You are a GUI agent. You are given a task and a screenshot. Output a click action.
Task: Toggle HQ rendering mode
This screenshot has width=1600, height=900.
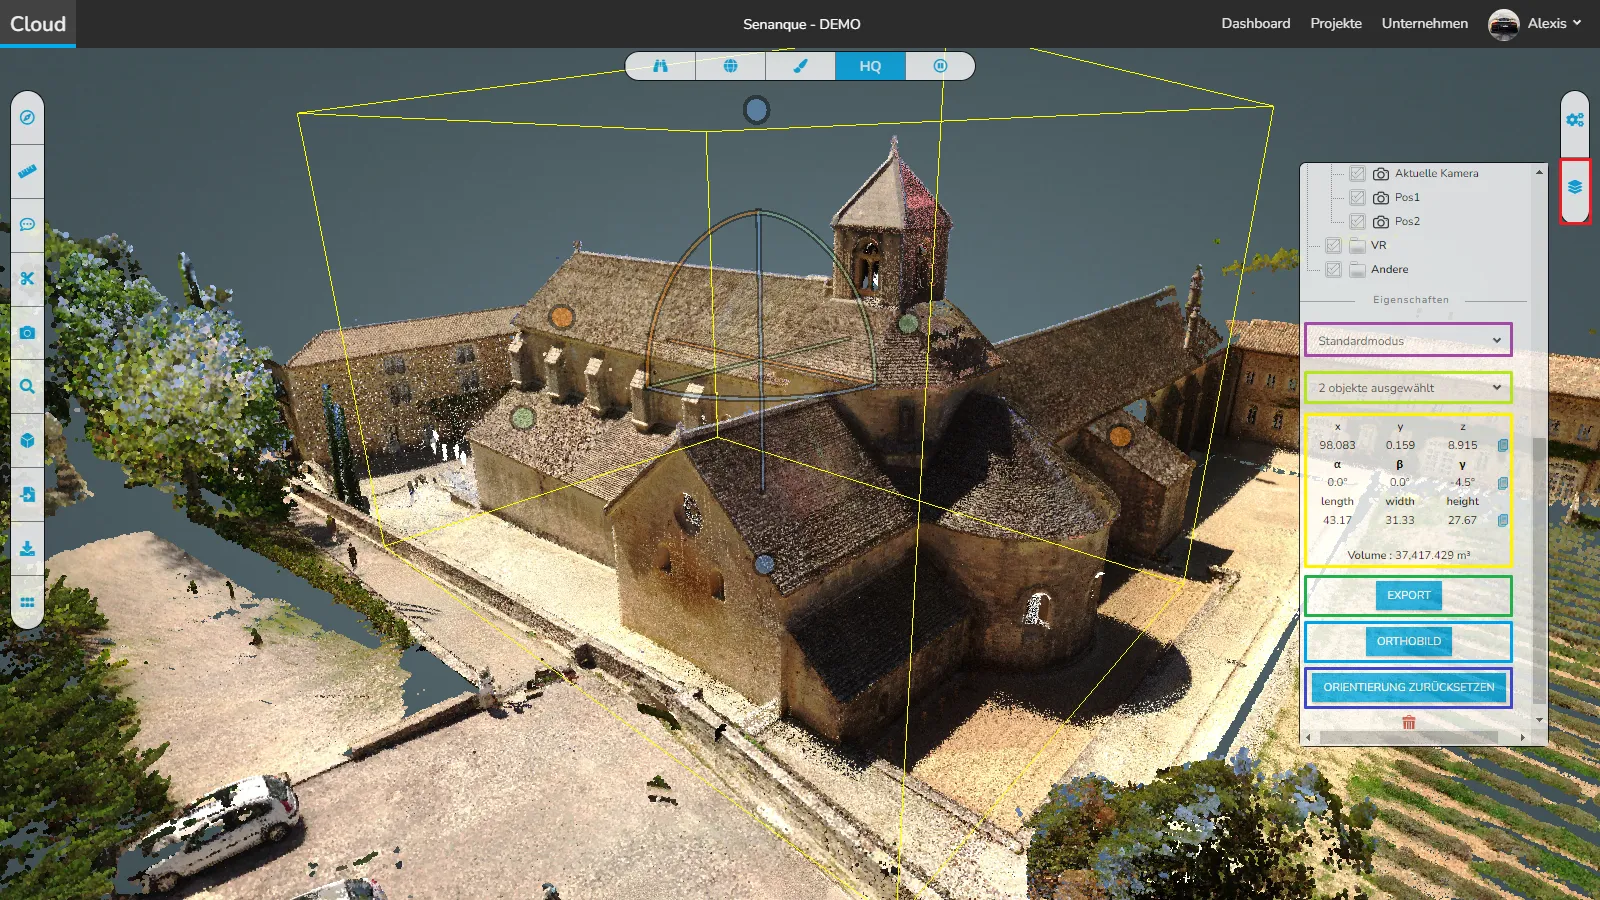(870, 66)
